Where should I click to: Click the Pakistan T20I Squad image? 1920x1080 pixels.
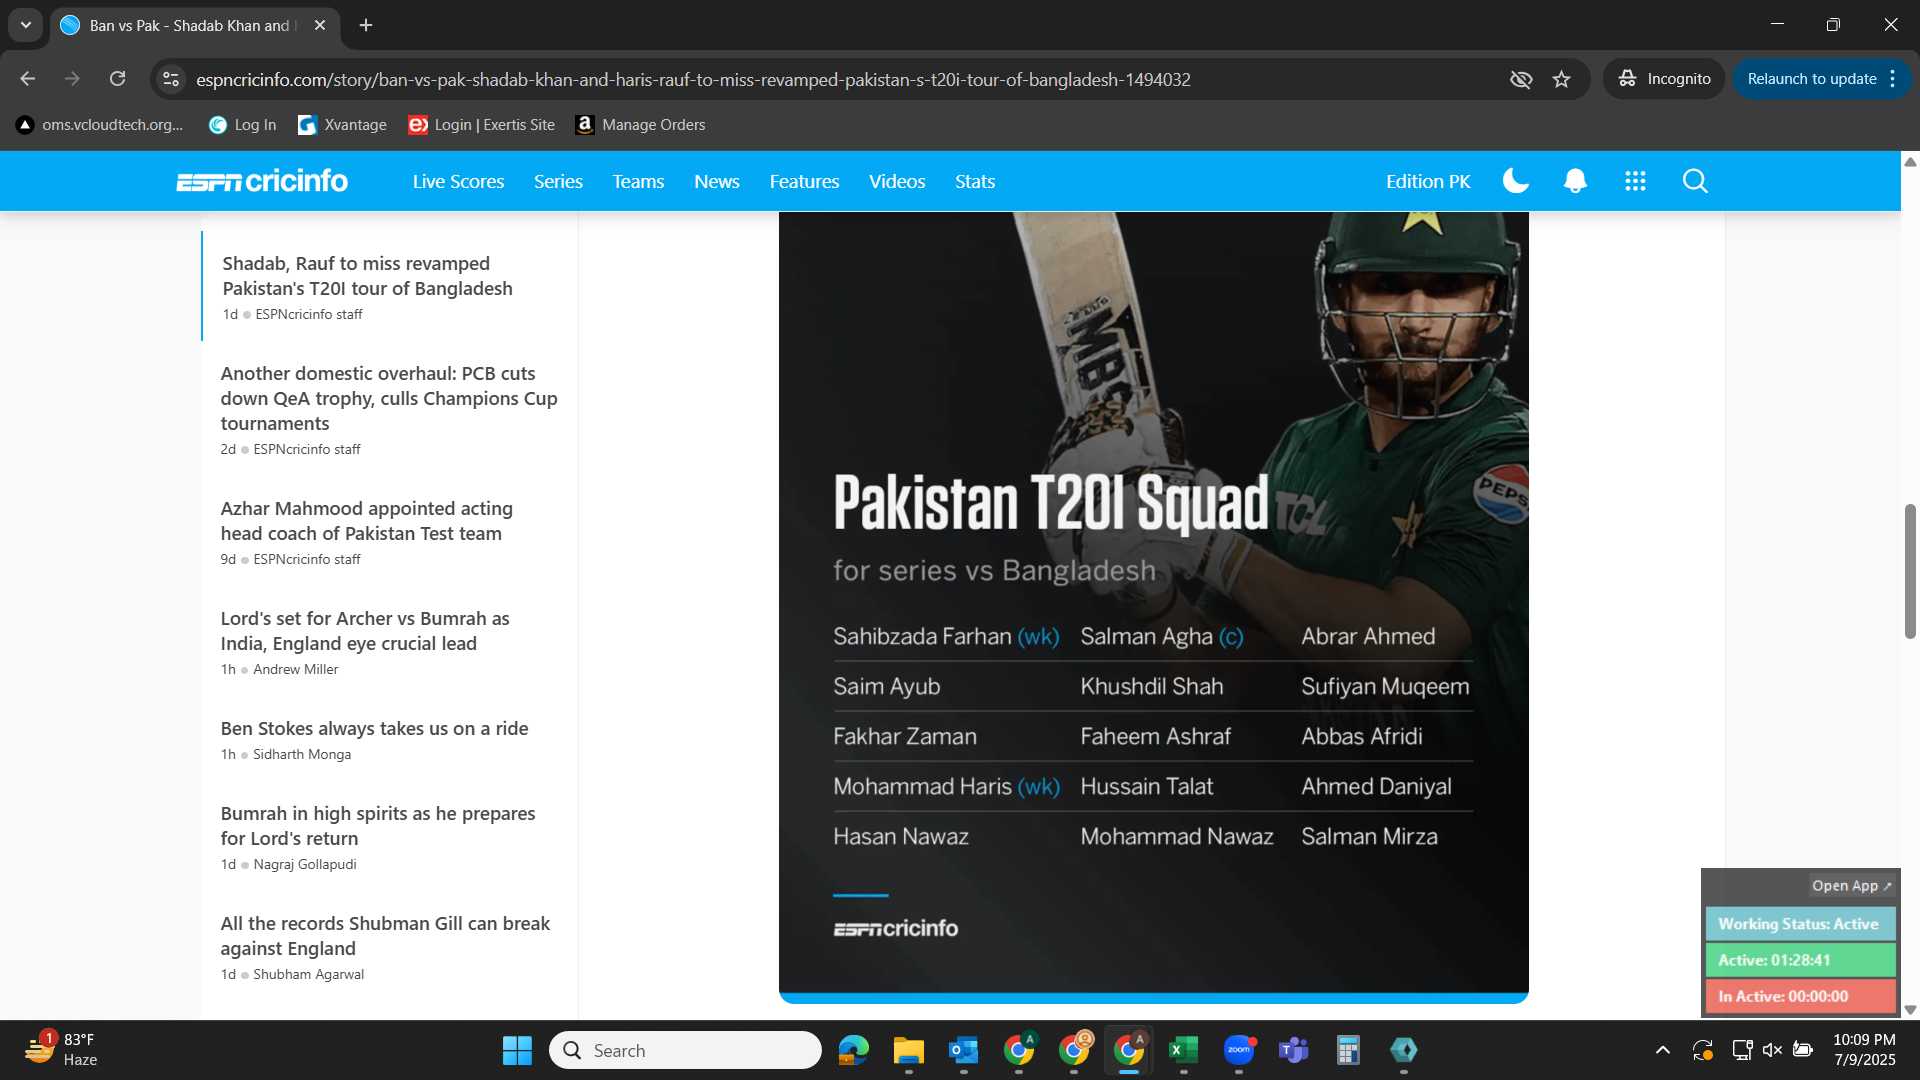pyautogui.click(x=1153, y=606)
